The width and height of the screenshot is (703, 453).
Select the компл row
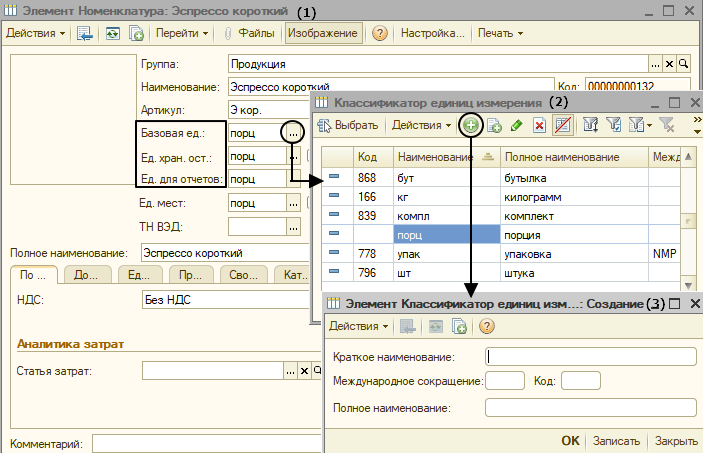(501, 216)
